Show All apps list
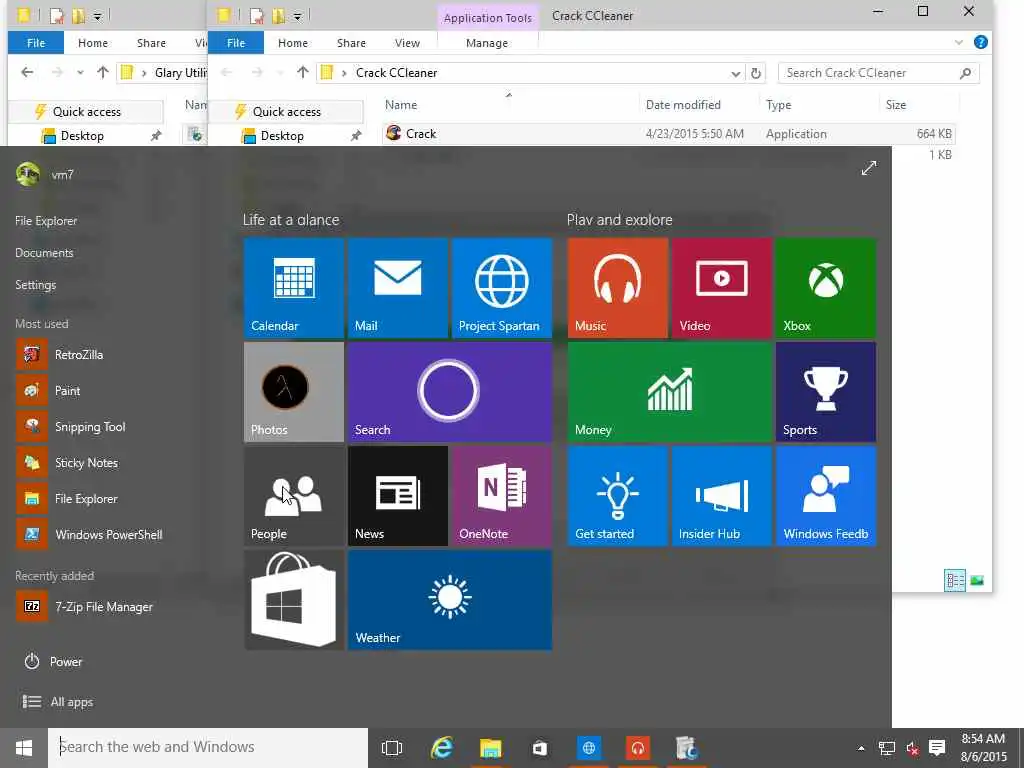Viewport: 1024px width, 768px height. click(x=58, y=702)
